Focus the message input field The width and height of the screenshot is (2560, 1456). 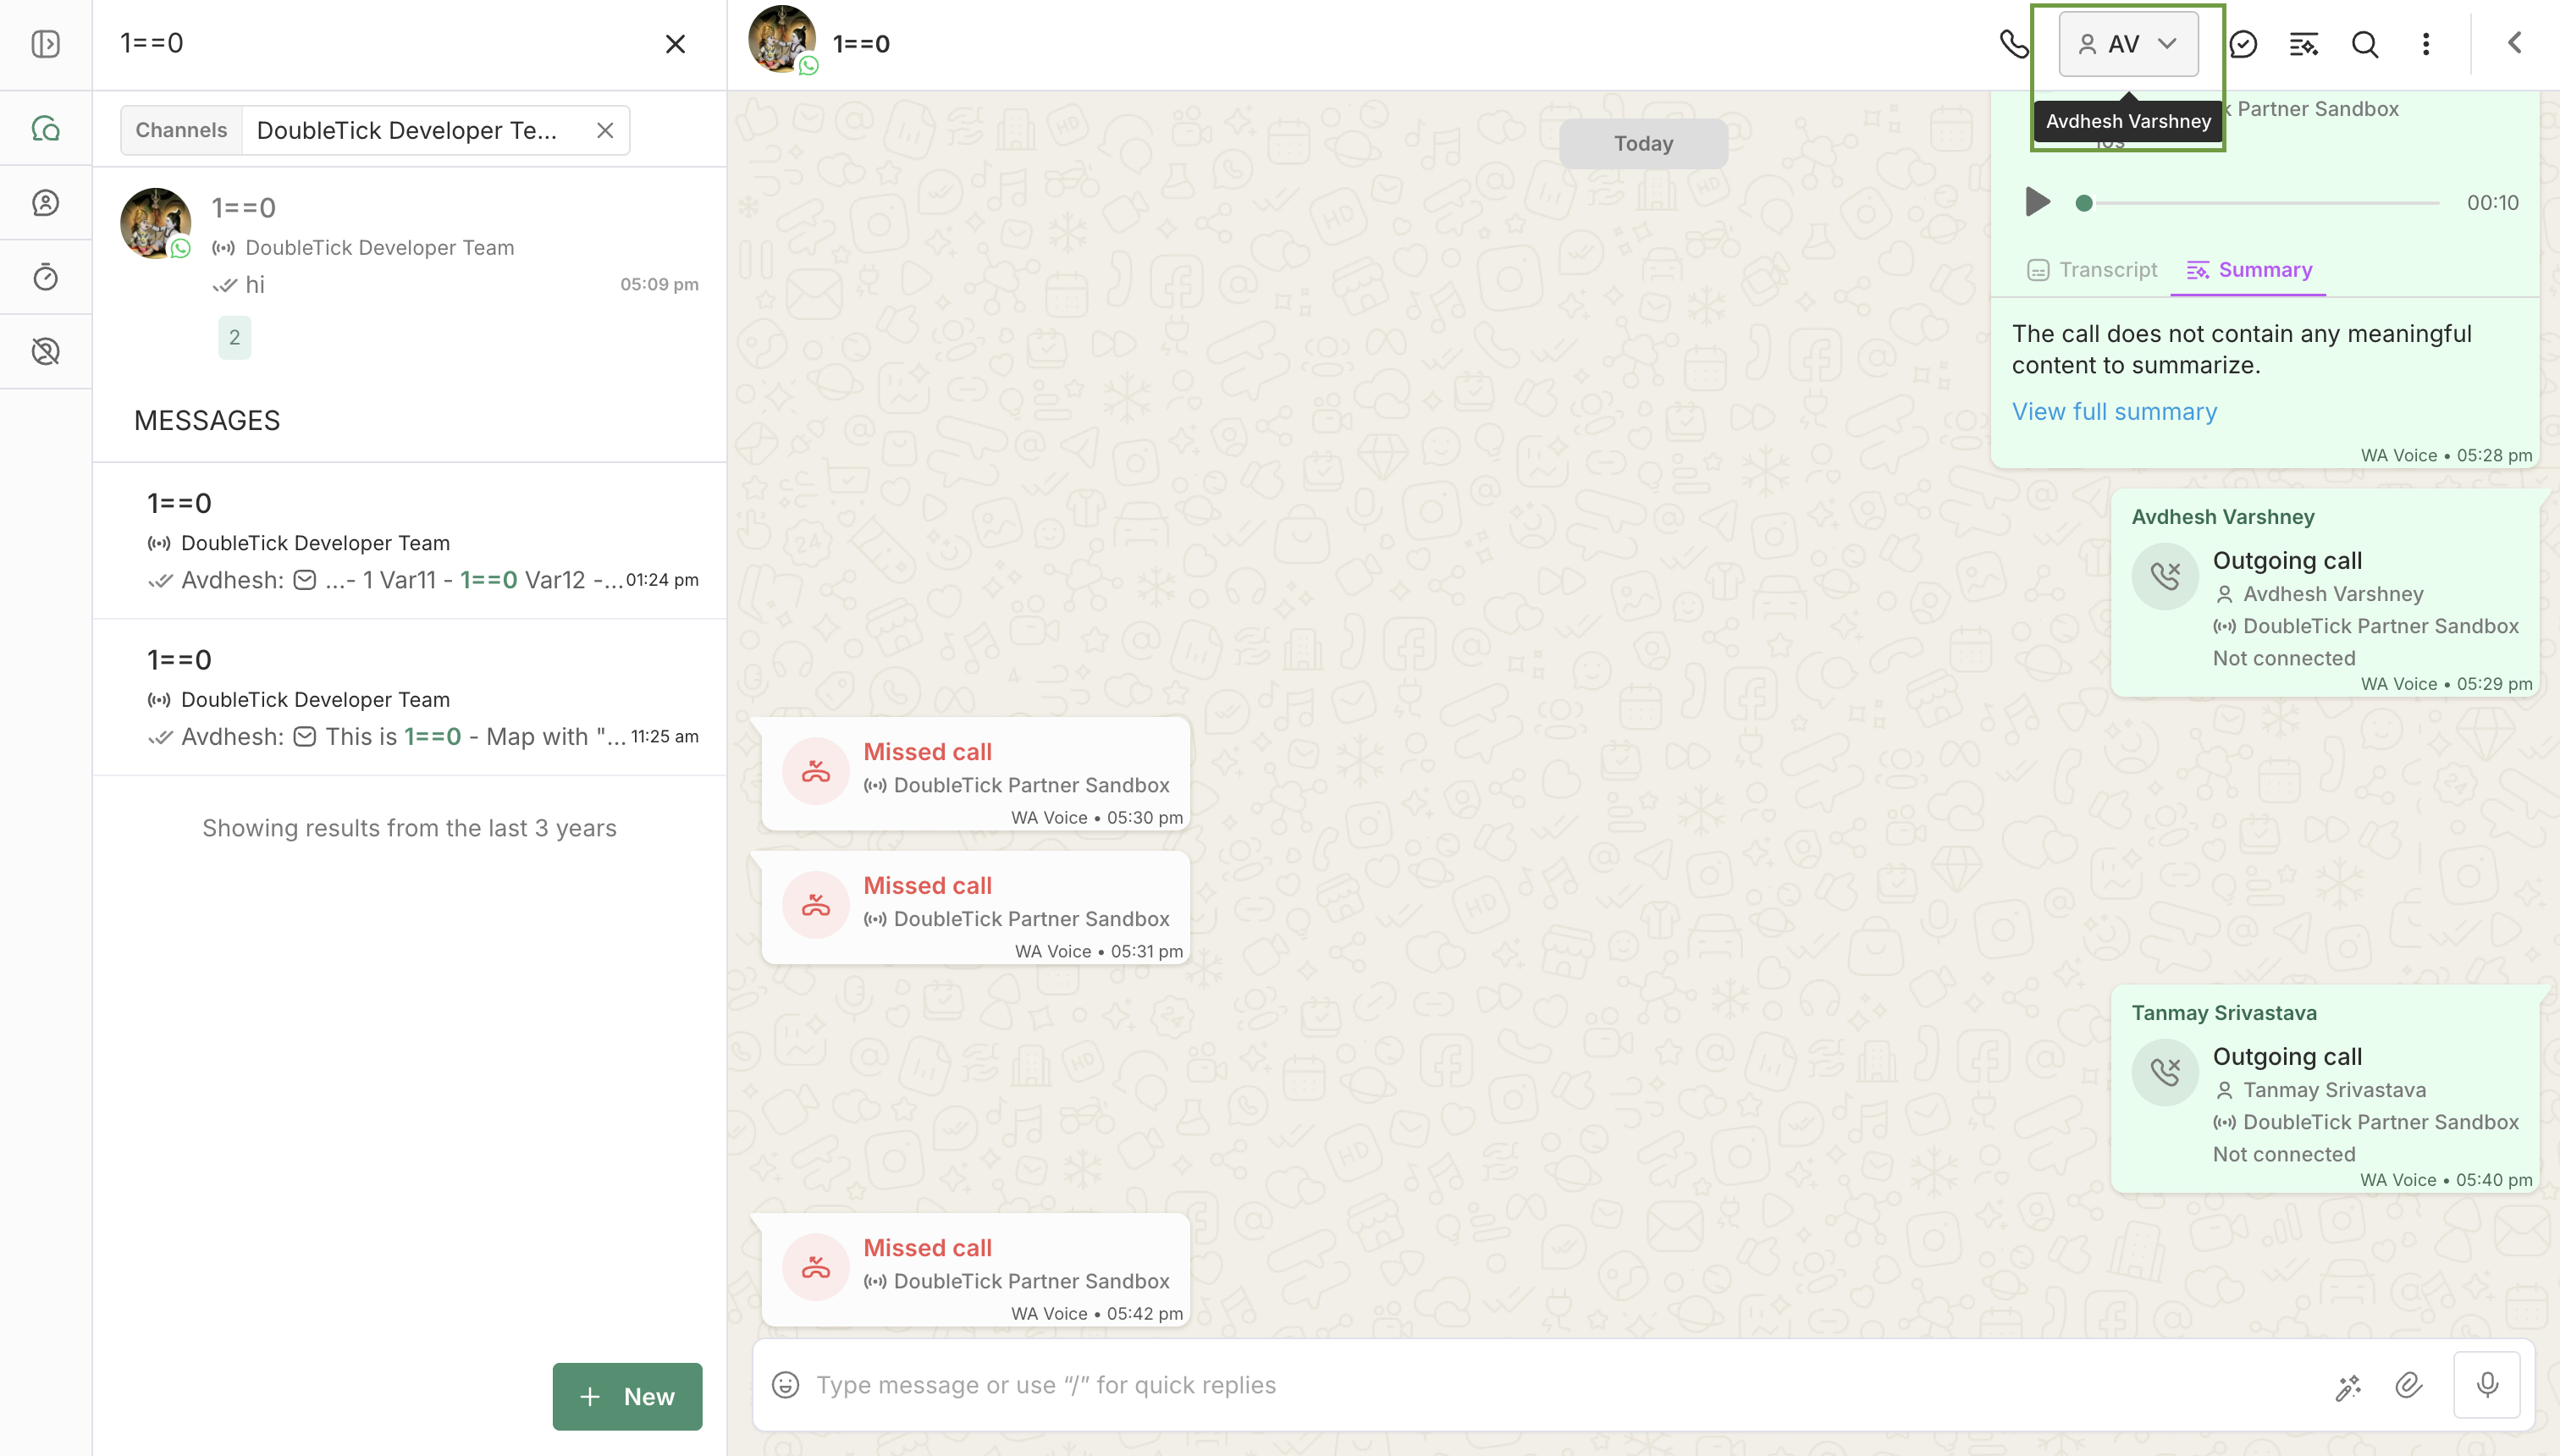pyautogui.click(x=1560, y=1385)
